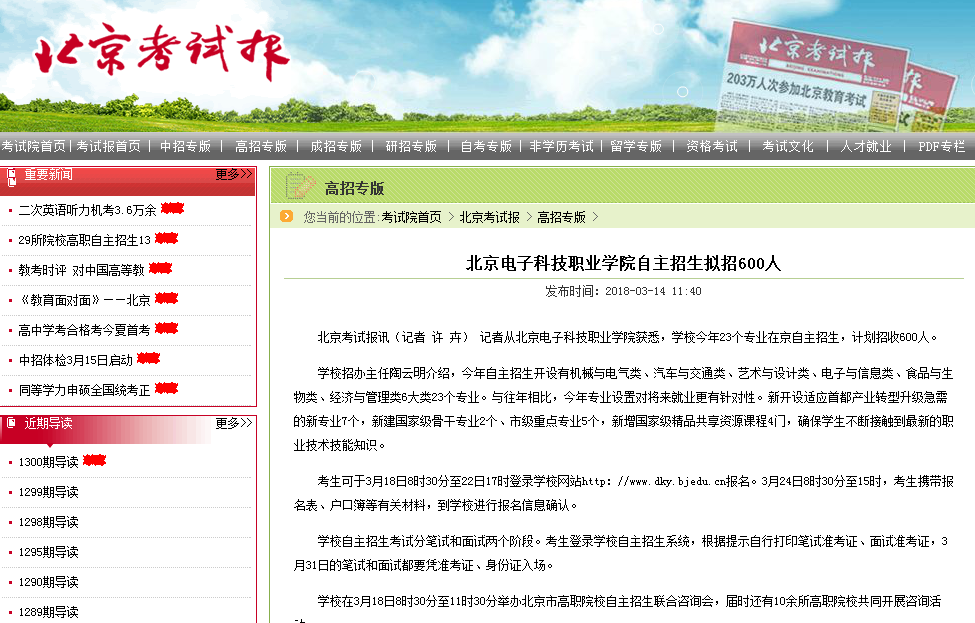Viewport: 975px width, 623px height.
Task: Open the 同等学力申硕全国统考正 news link
Action: pos(84,390)
